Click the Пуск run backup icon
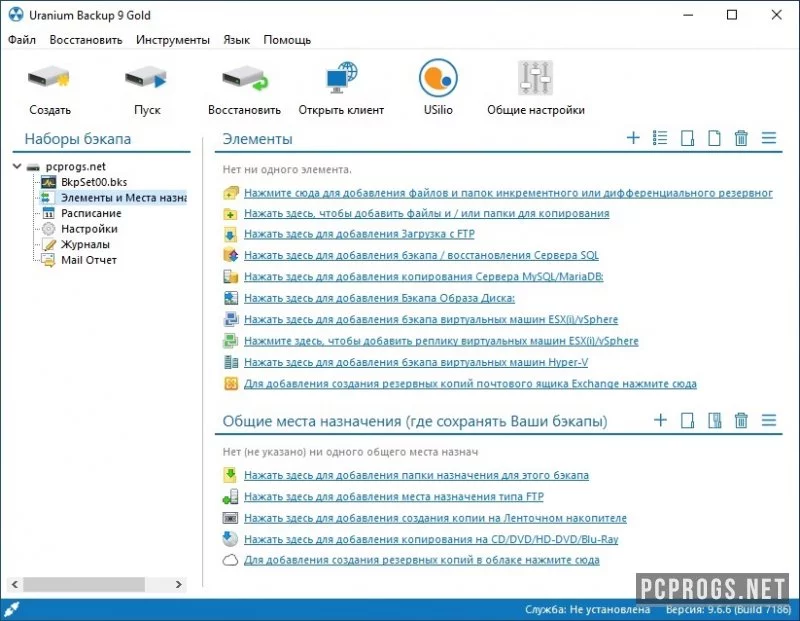This screenshot has width=800, height=621. [146, 79]
